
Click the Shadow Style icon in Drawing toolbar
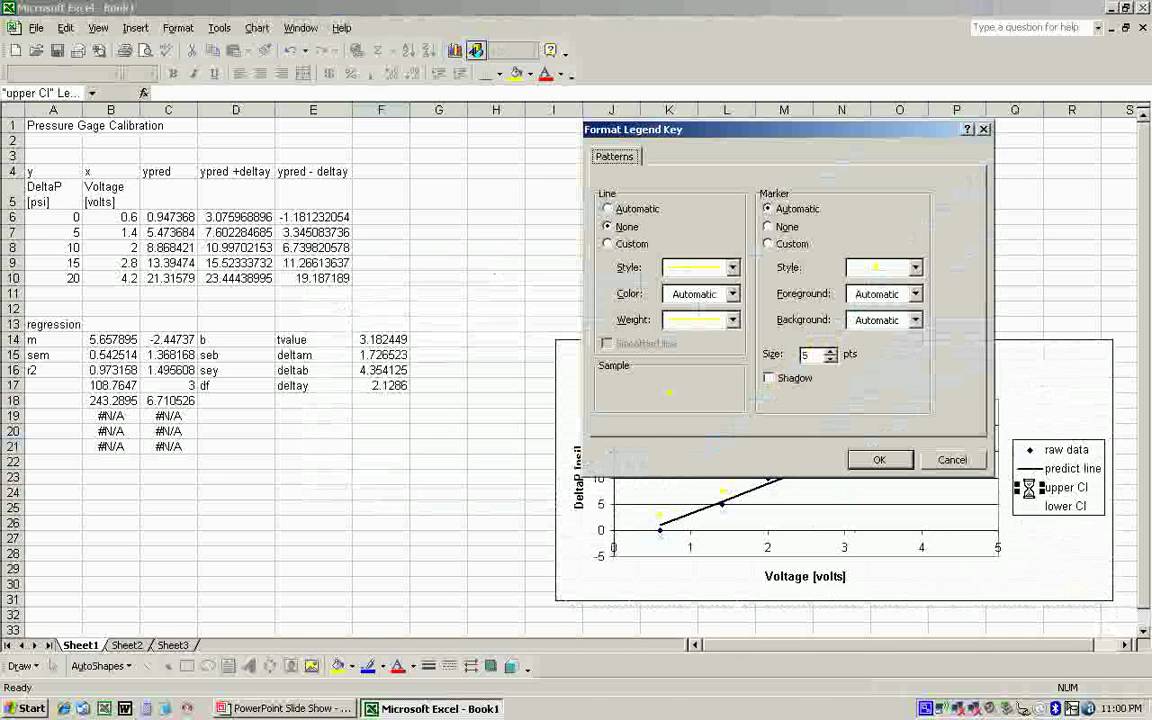coord(491,666)
